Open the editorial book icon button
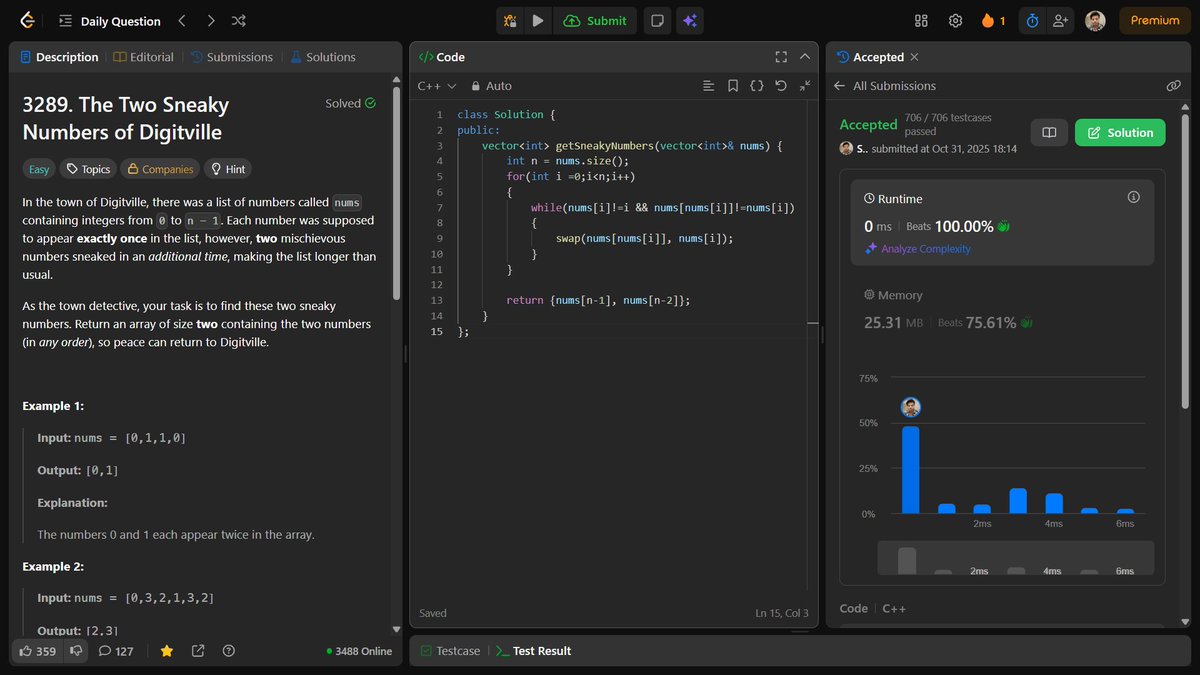This screenshot has height=675, width=1200. [1049, 132]
